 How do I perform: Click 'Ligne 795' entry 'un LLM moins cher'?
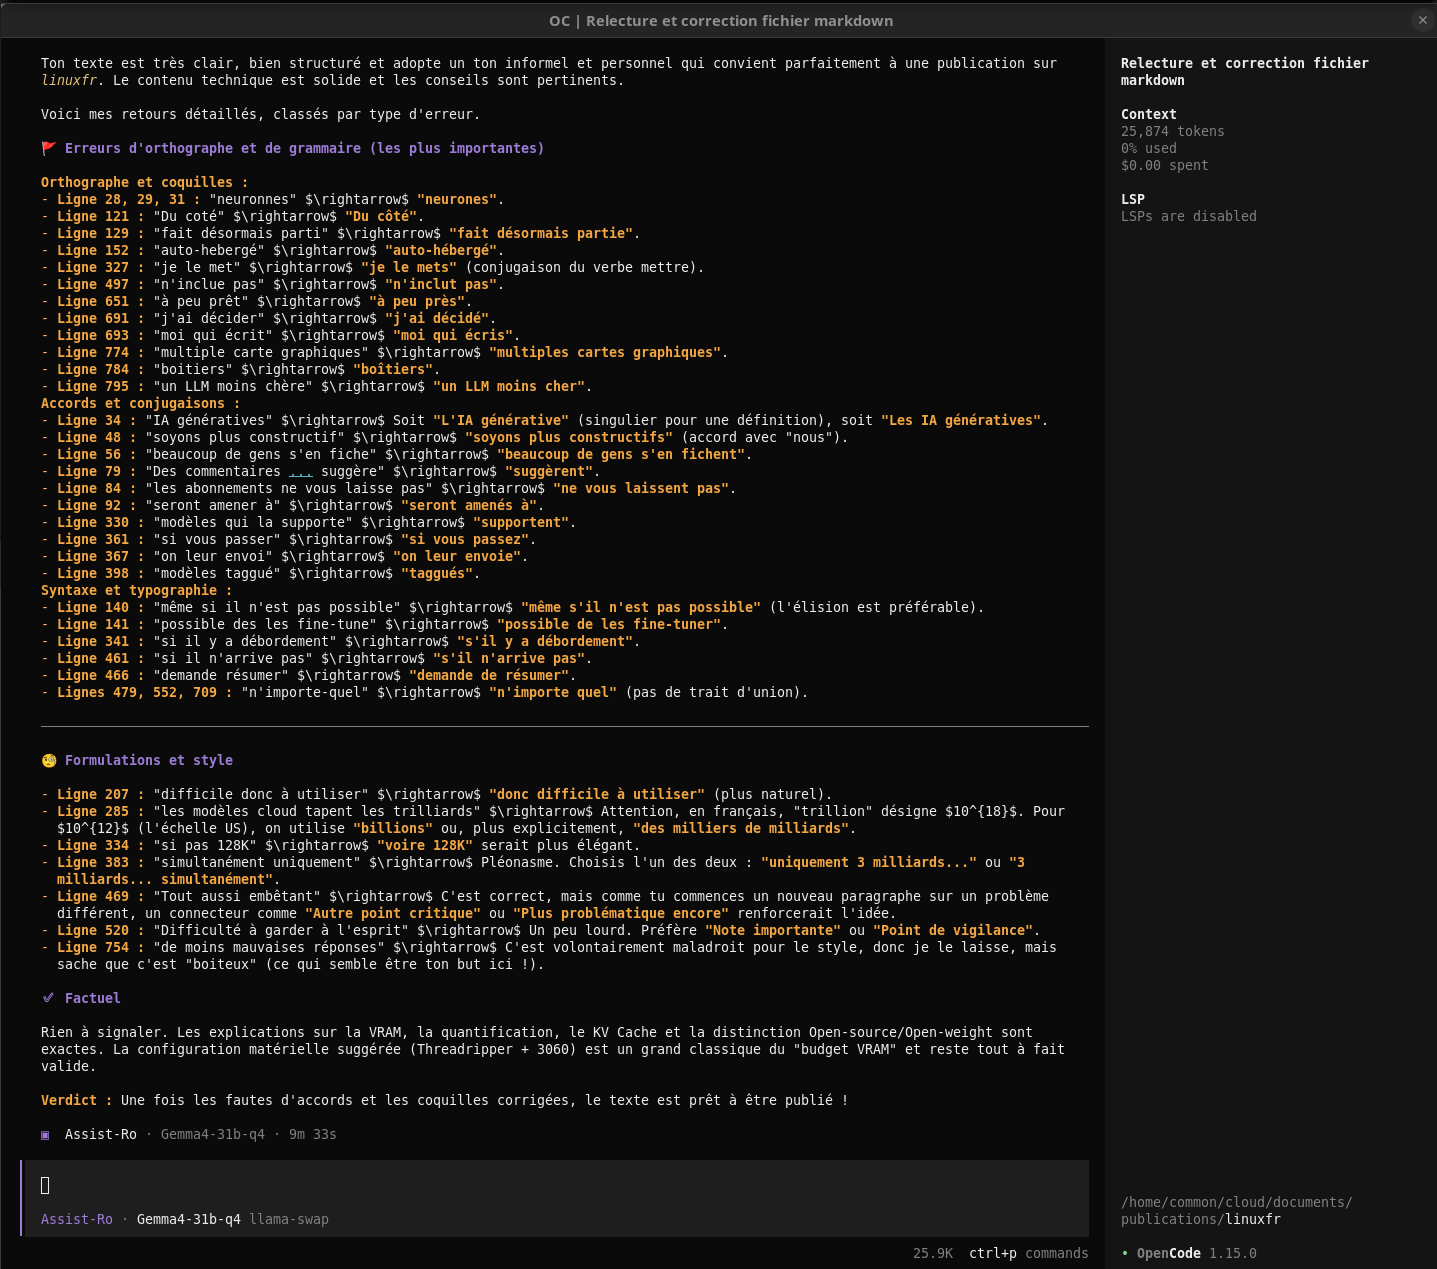(317, 386)
